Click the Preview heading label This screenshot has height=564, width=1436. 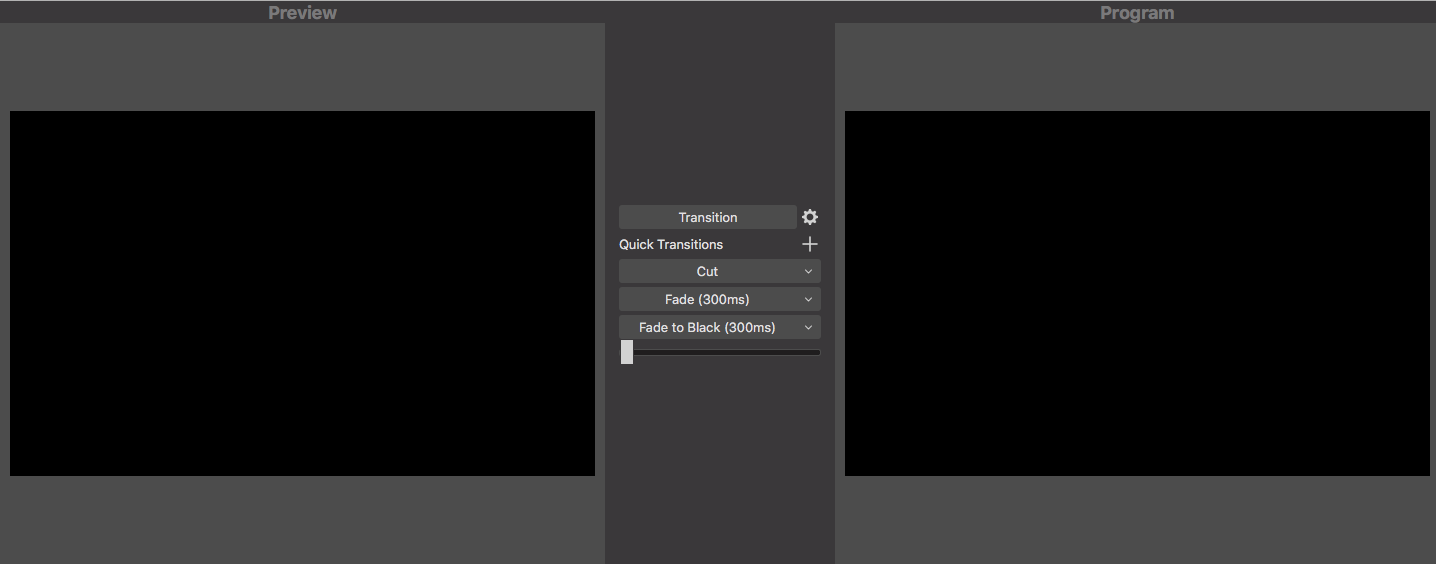[302, 13]
